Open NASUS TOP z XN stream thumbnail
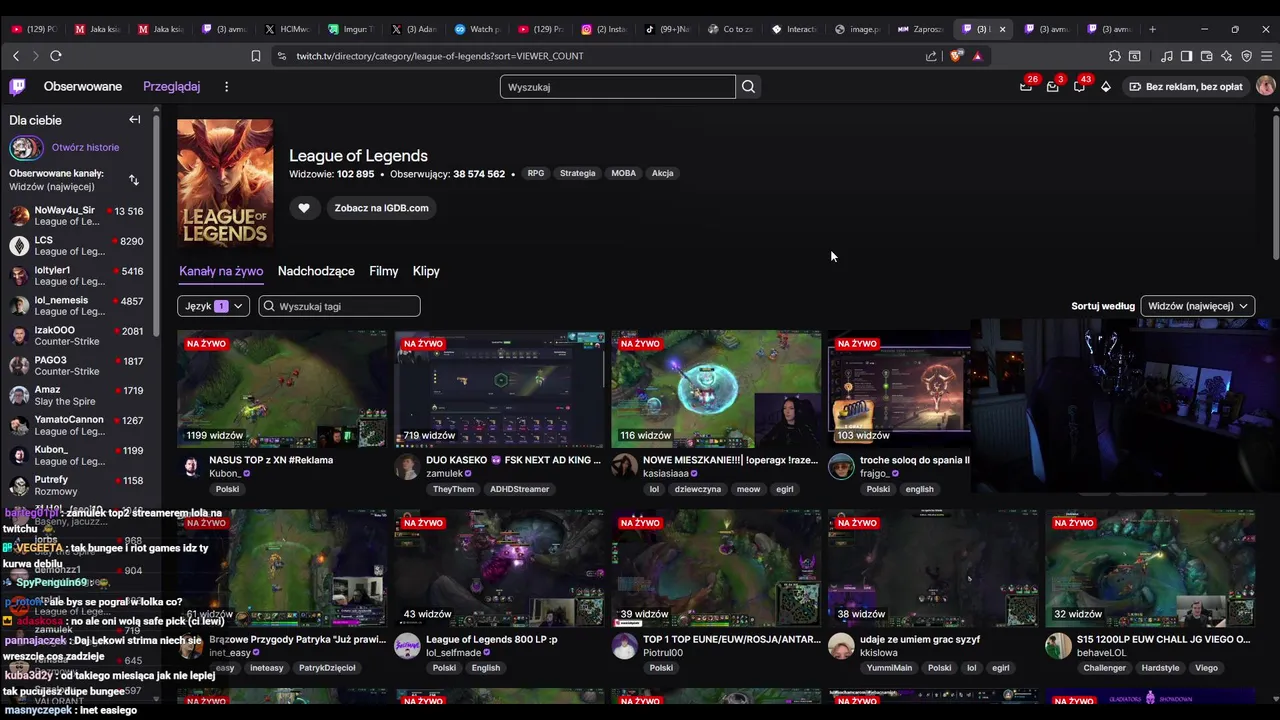Screen dimensions: 1280x720 pyautogui.click(x=282, y=389)
